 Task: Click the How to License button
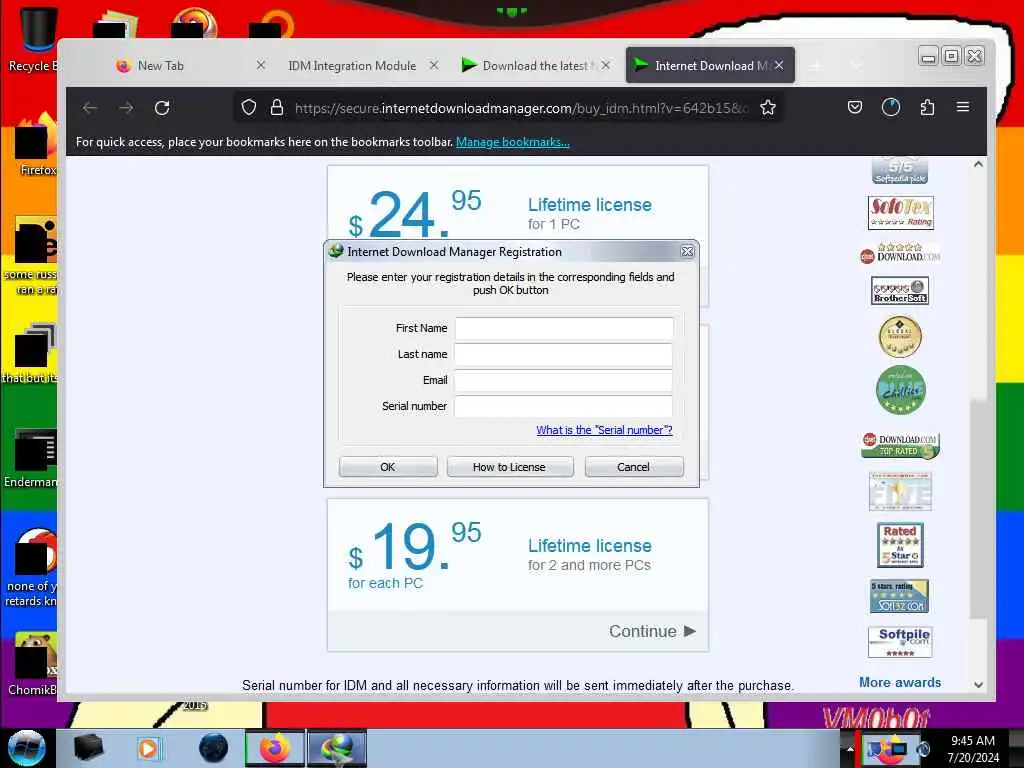509,467
